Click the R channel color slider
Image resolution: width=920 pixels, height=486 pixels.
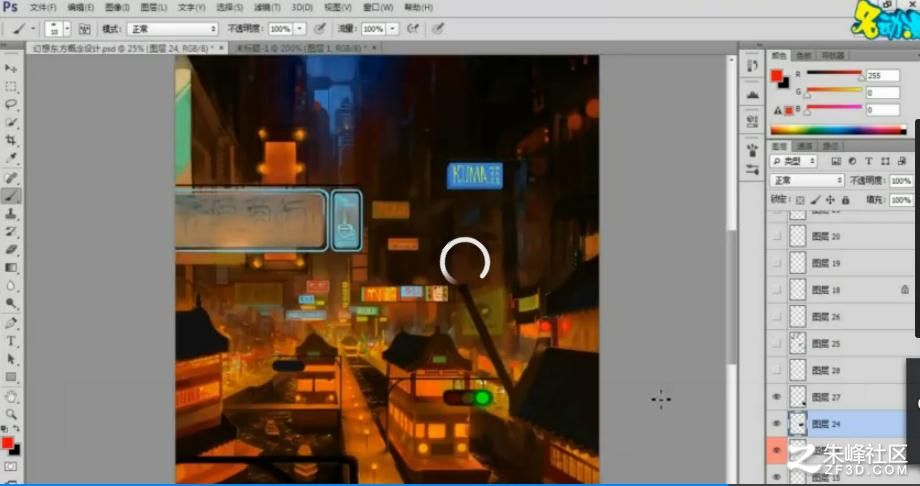(x=834, y=73)
